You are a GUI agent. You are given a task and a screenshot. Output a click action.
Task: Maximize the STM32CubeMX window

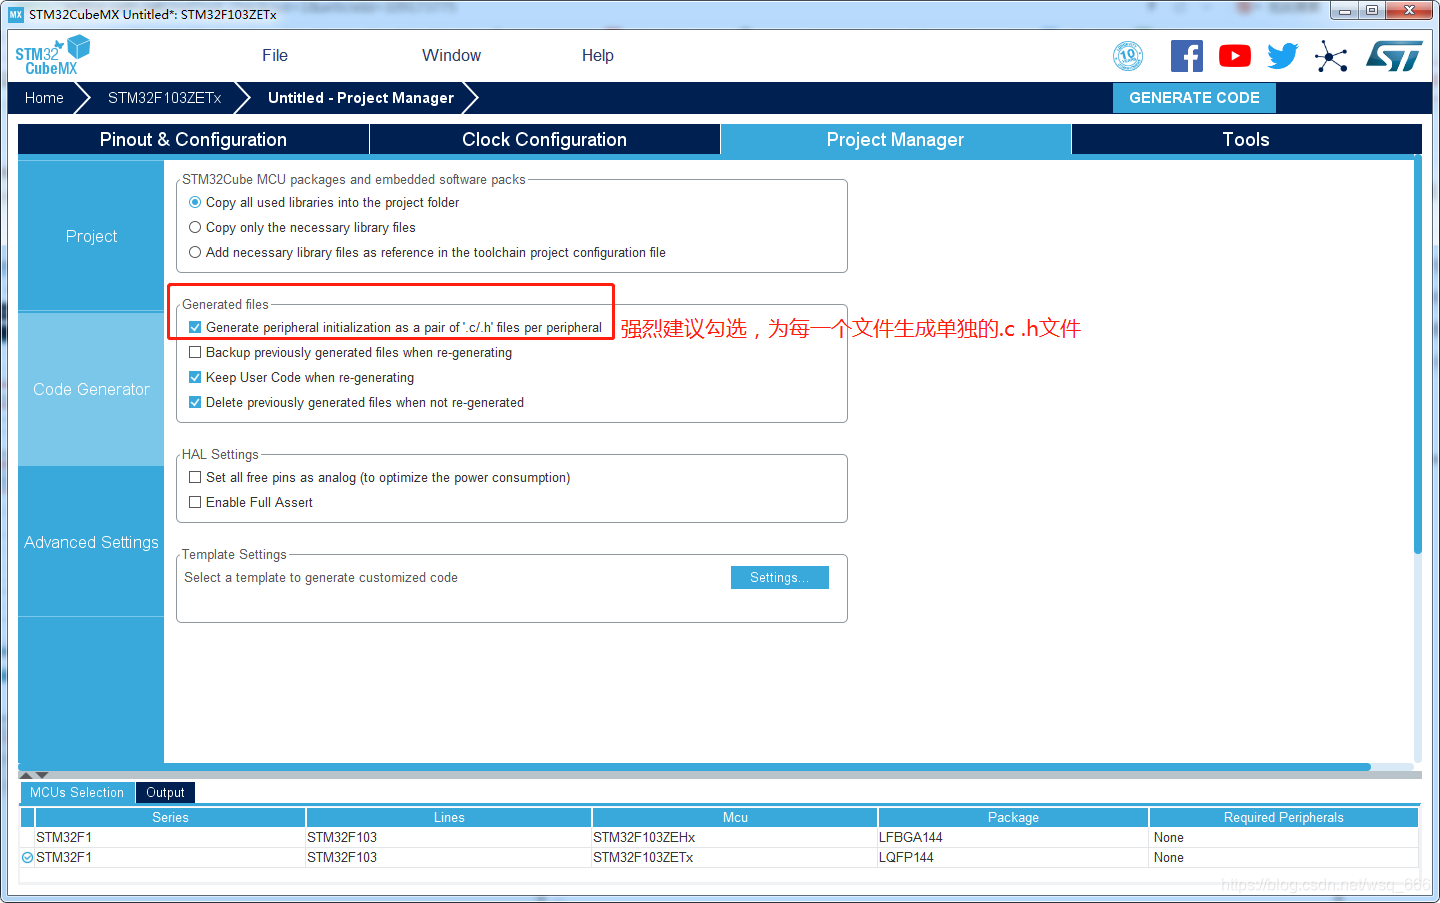[1372, 11]
